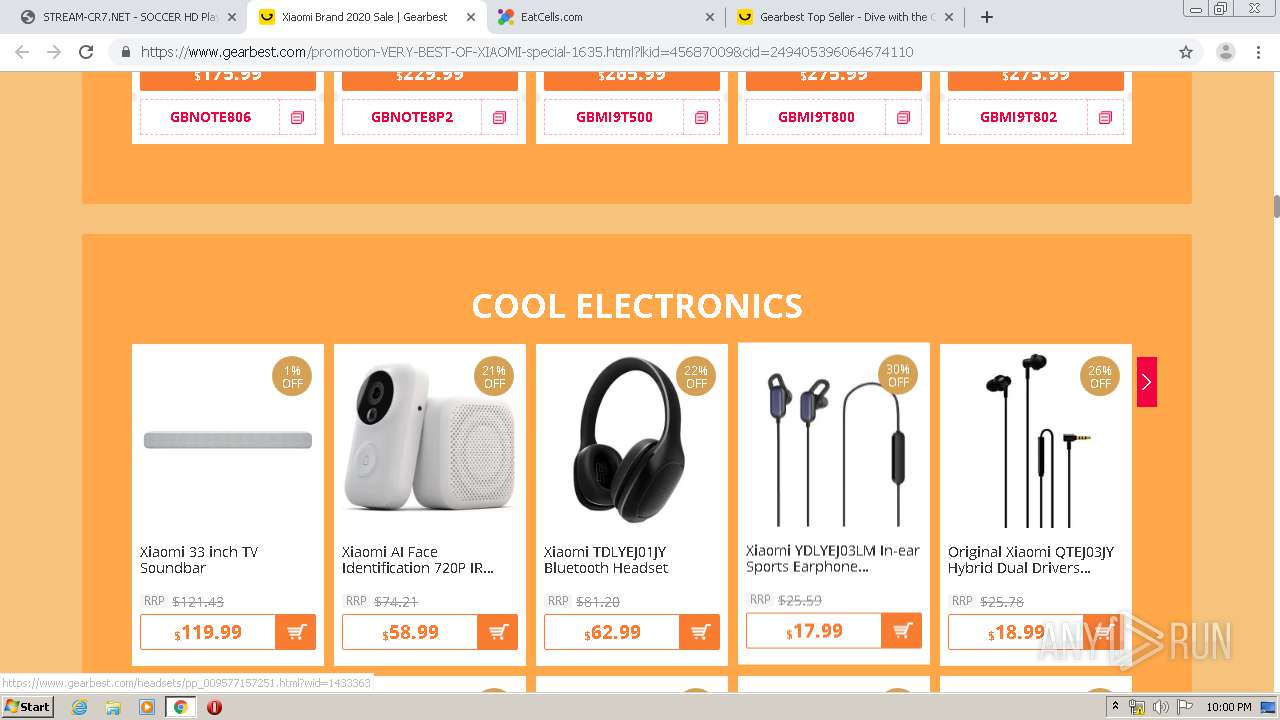Expand the hidden system tray icons
Viewport: 1280px width, 720px height.
click(1115, 707)
